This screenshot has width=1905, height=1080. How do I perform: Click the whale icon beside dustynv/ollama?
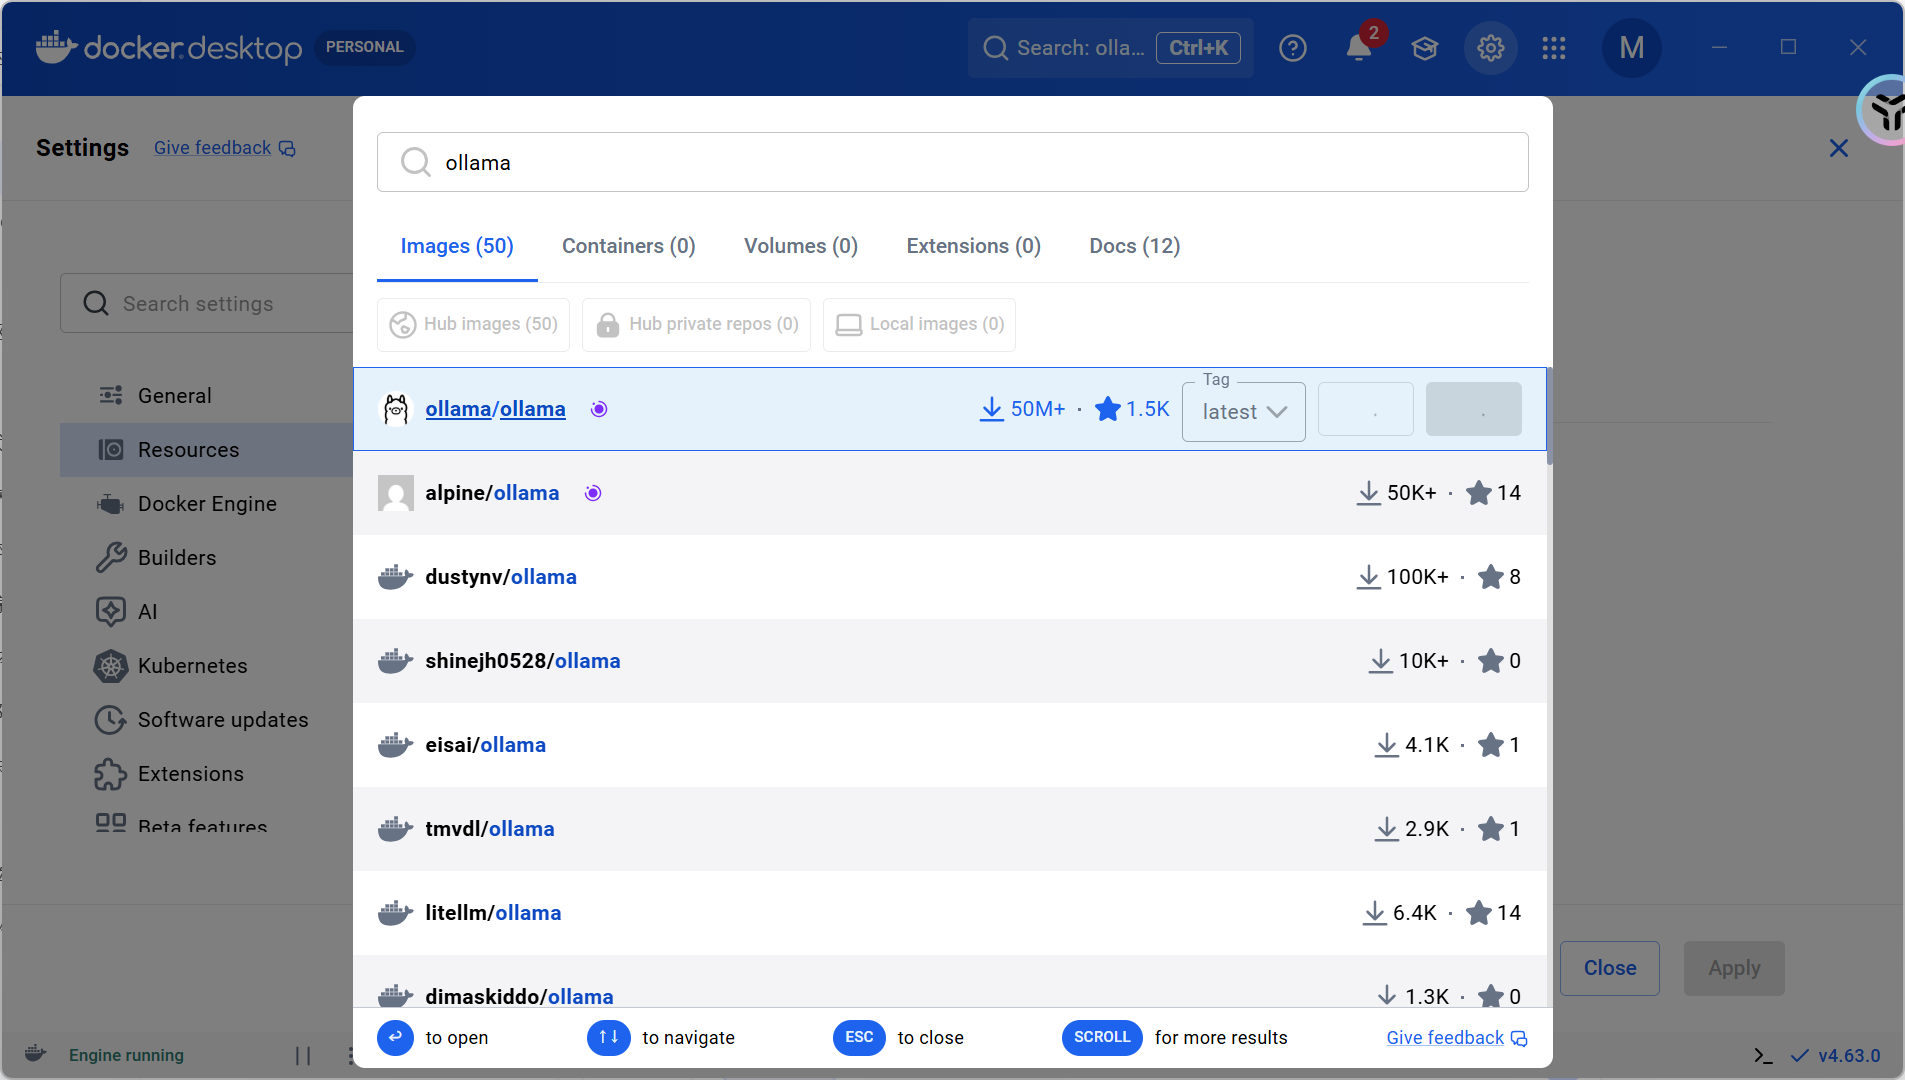click(396, 577)
